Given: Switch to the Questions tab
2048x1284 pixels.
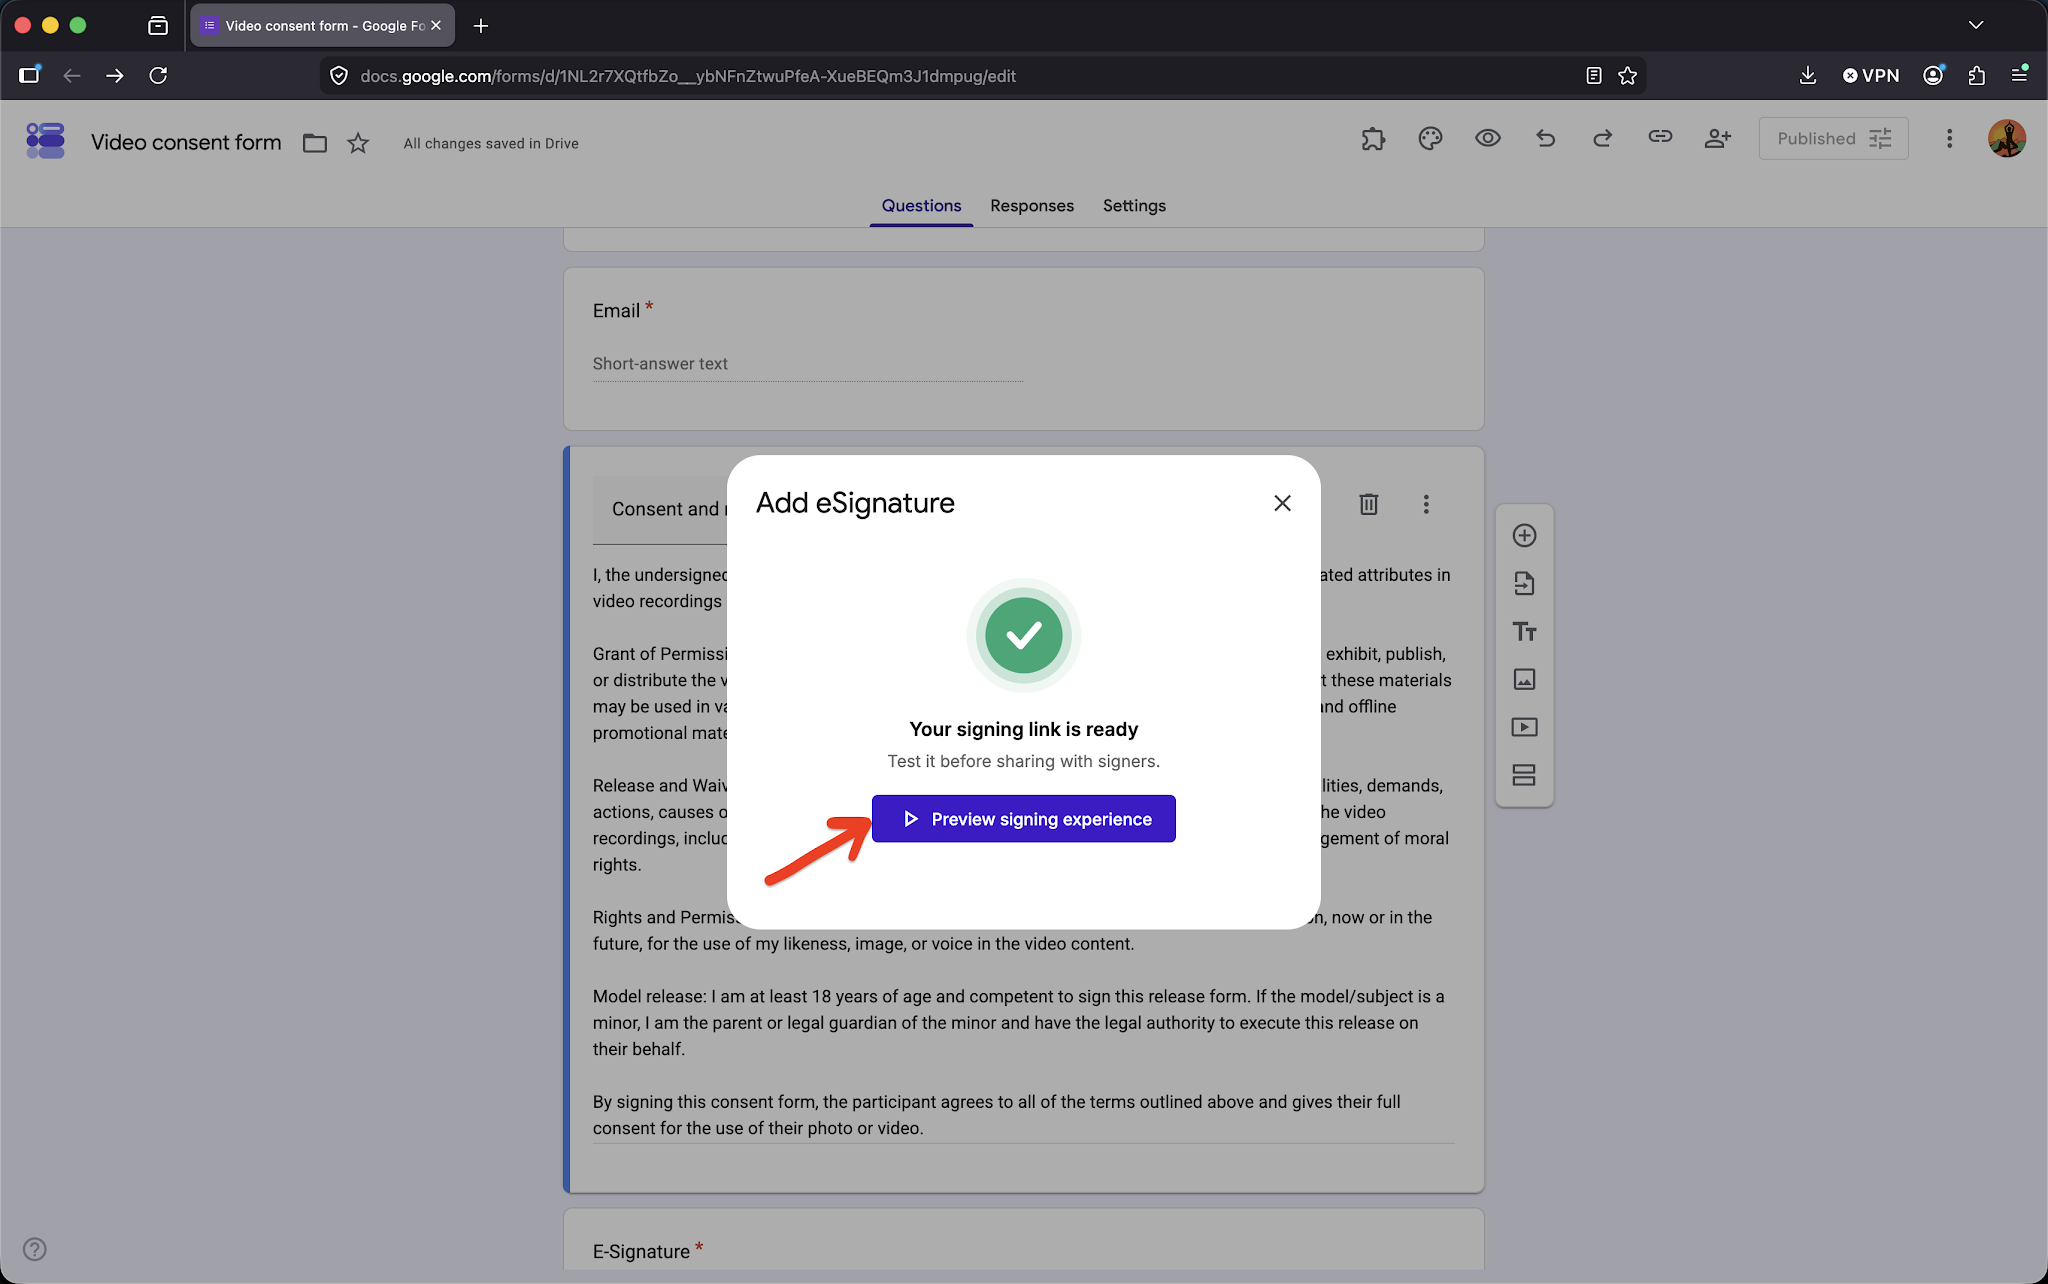Looking at the screenshot, I should (921, 205).
